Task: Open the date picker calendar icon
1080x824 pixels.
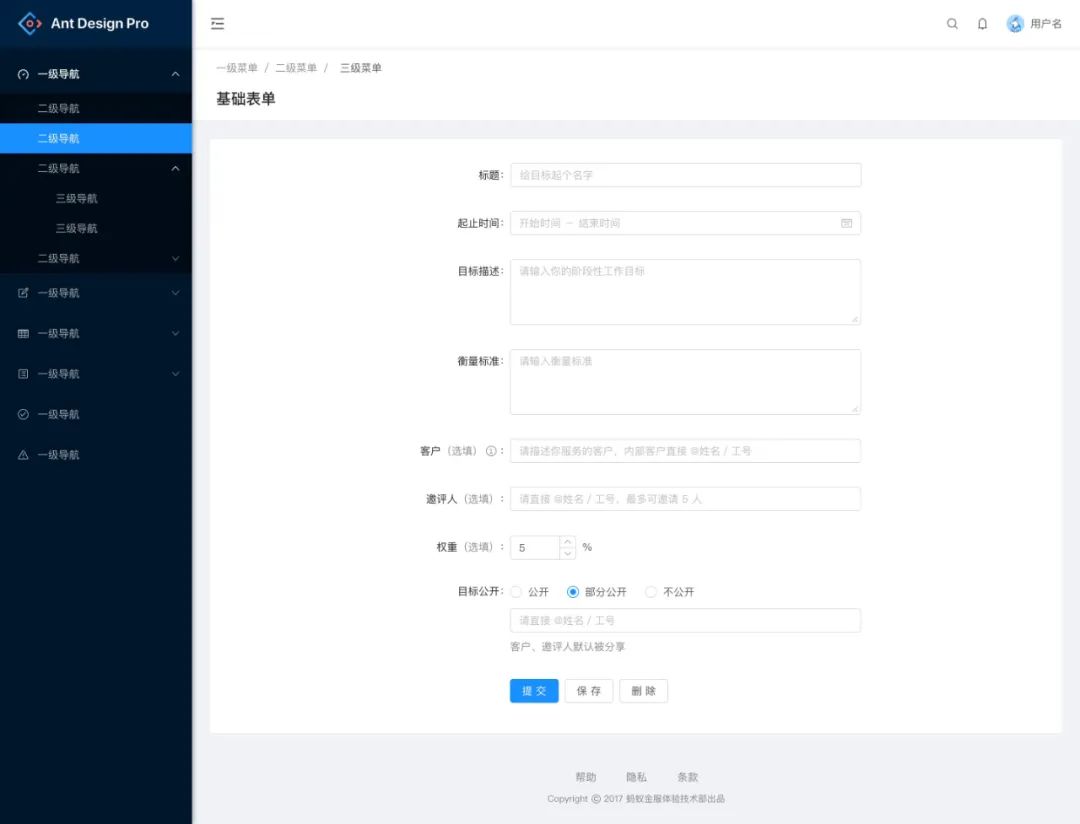Action: point(847,223)
